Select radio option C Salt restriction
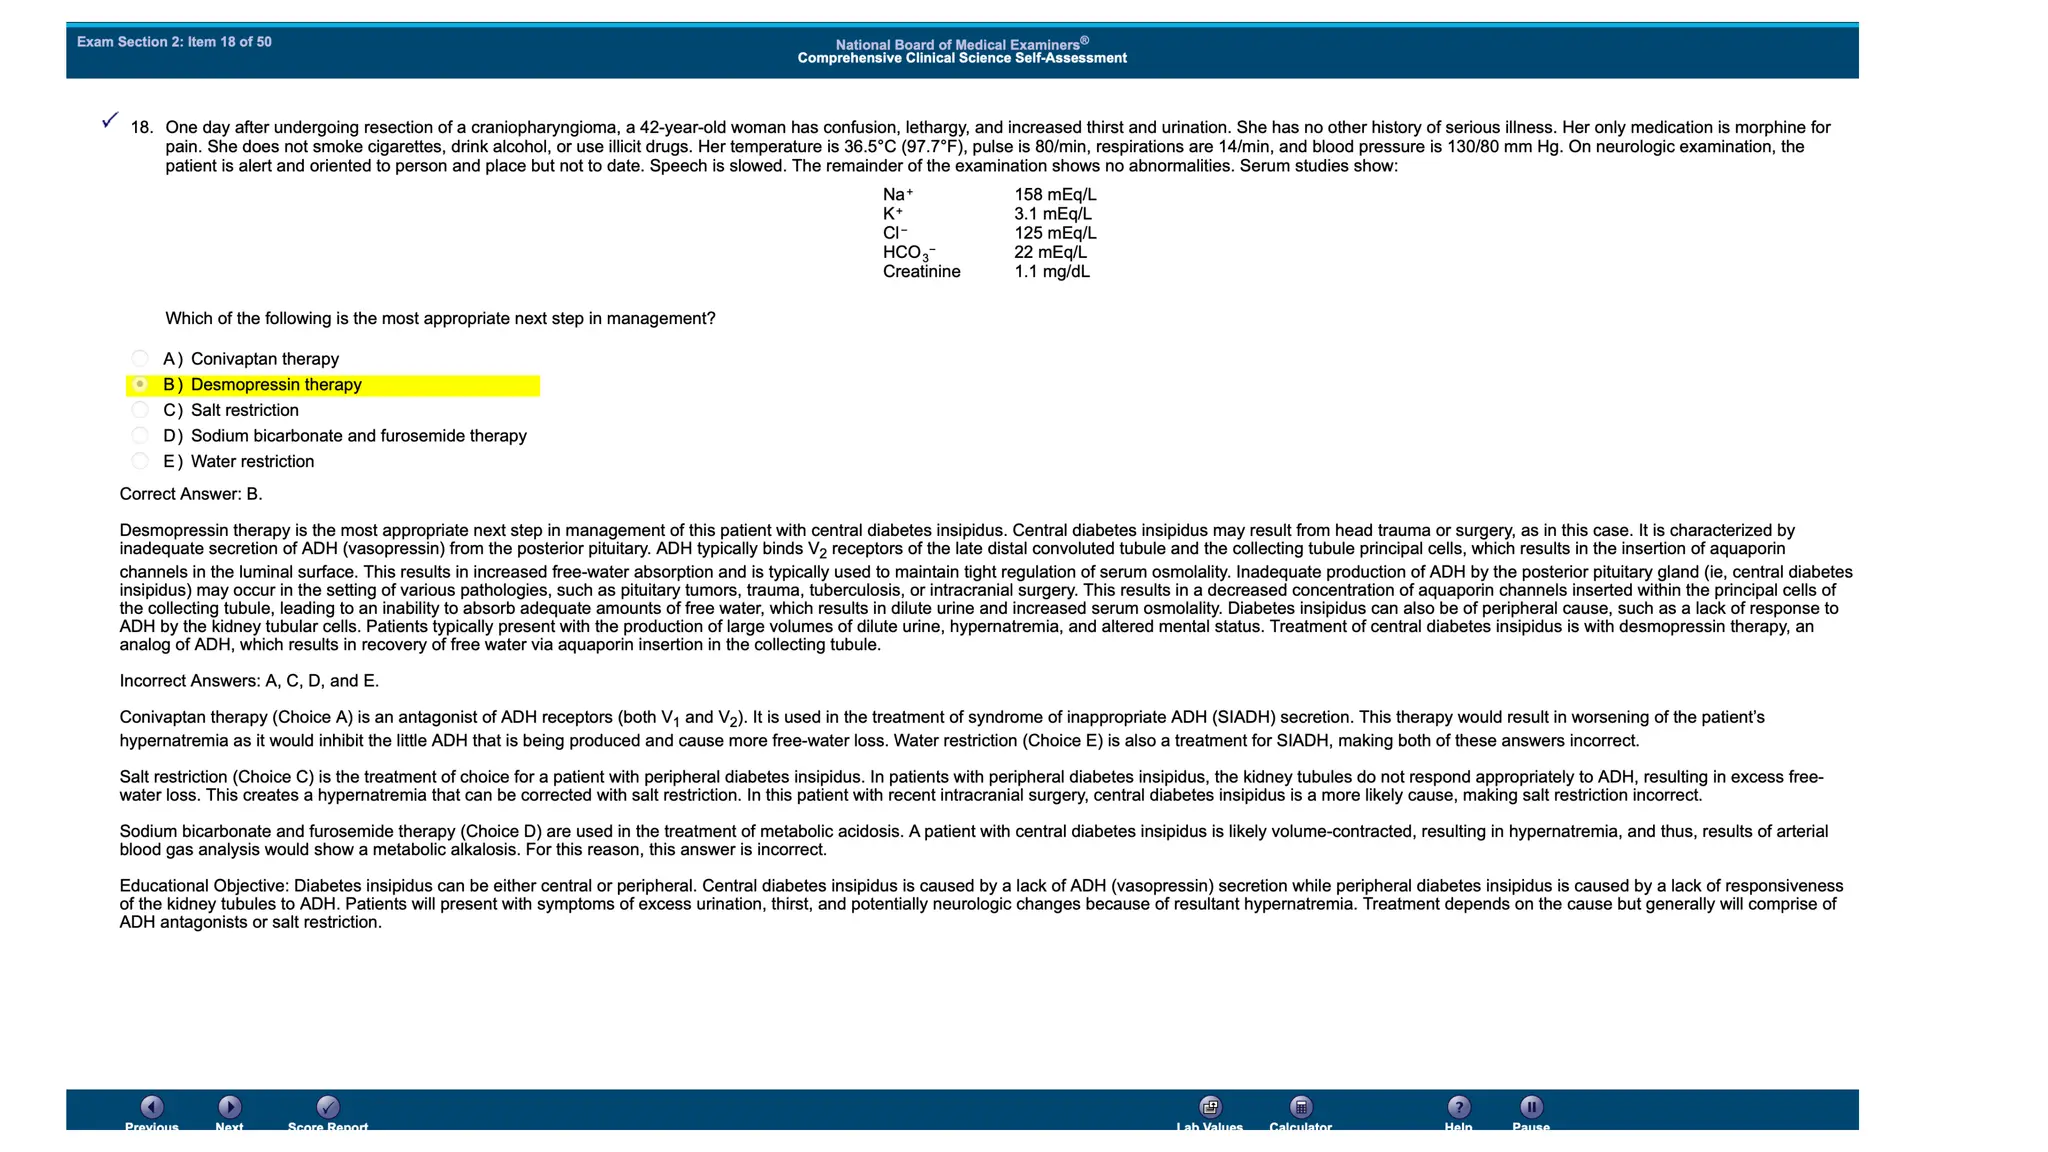Viewport: 2048px width, 1152px height. (140, 410)
